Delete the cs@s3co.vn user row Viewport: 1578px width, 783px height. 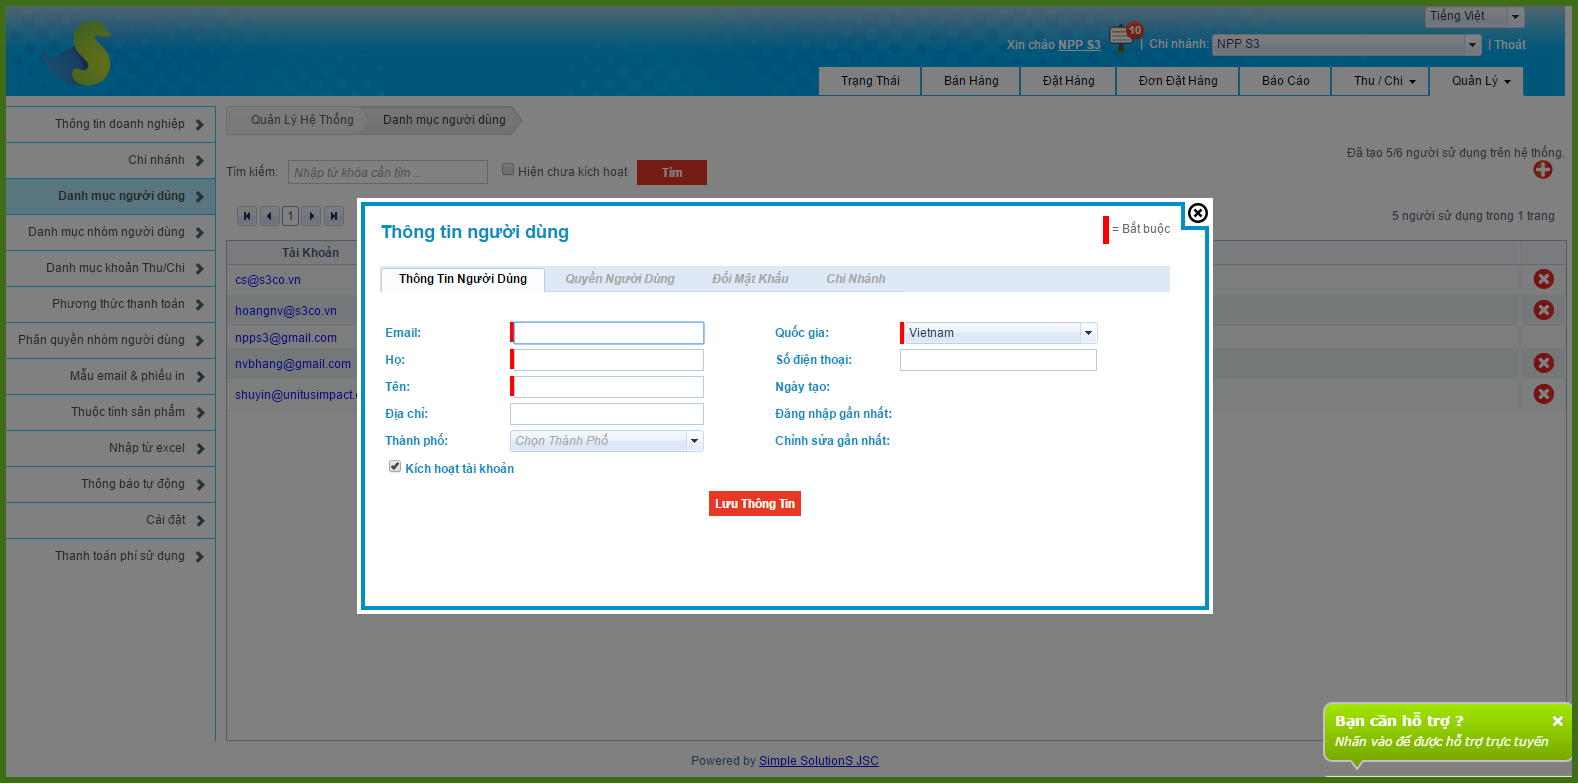coord(1543,279)
